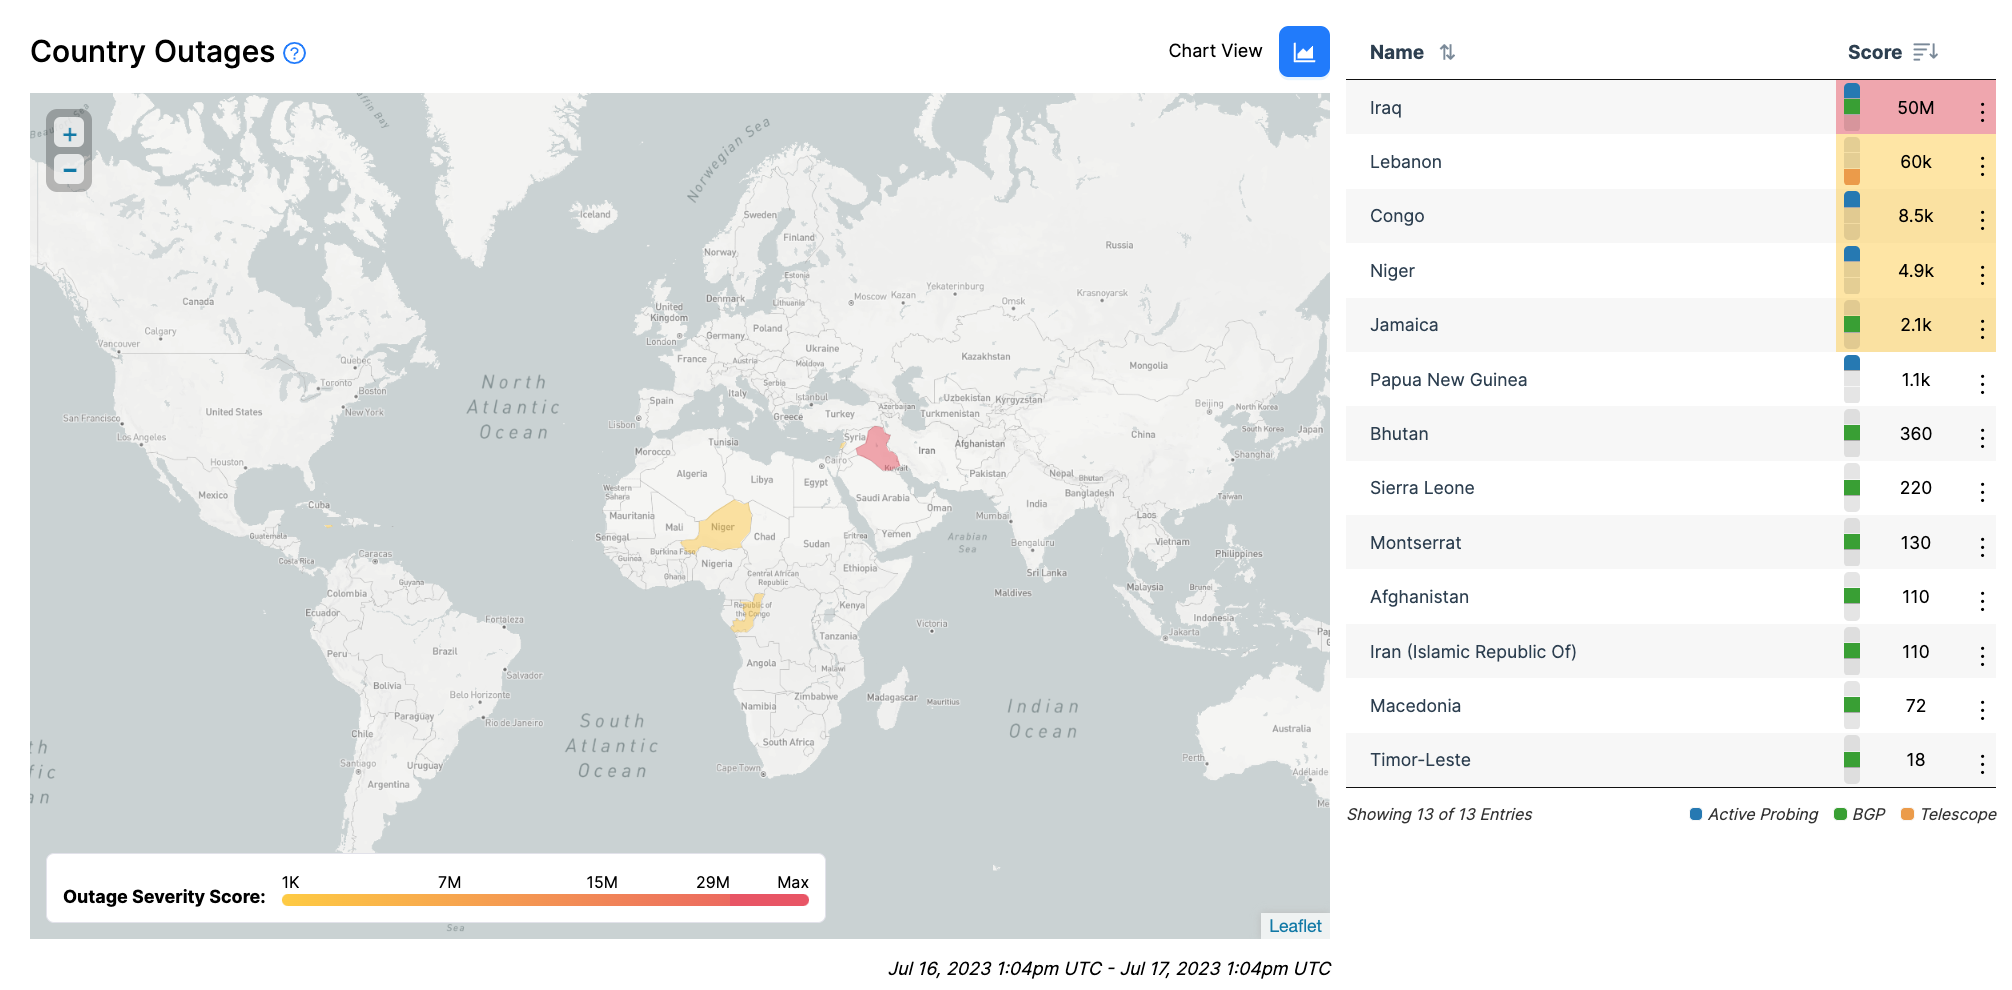2012x990 pixels.
Task: Click the Papua New Guinea row name
Action: (x=1447, y=380)
